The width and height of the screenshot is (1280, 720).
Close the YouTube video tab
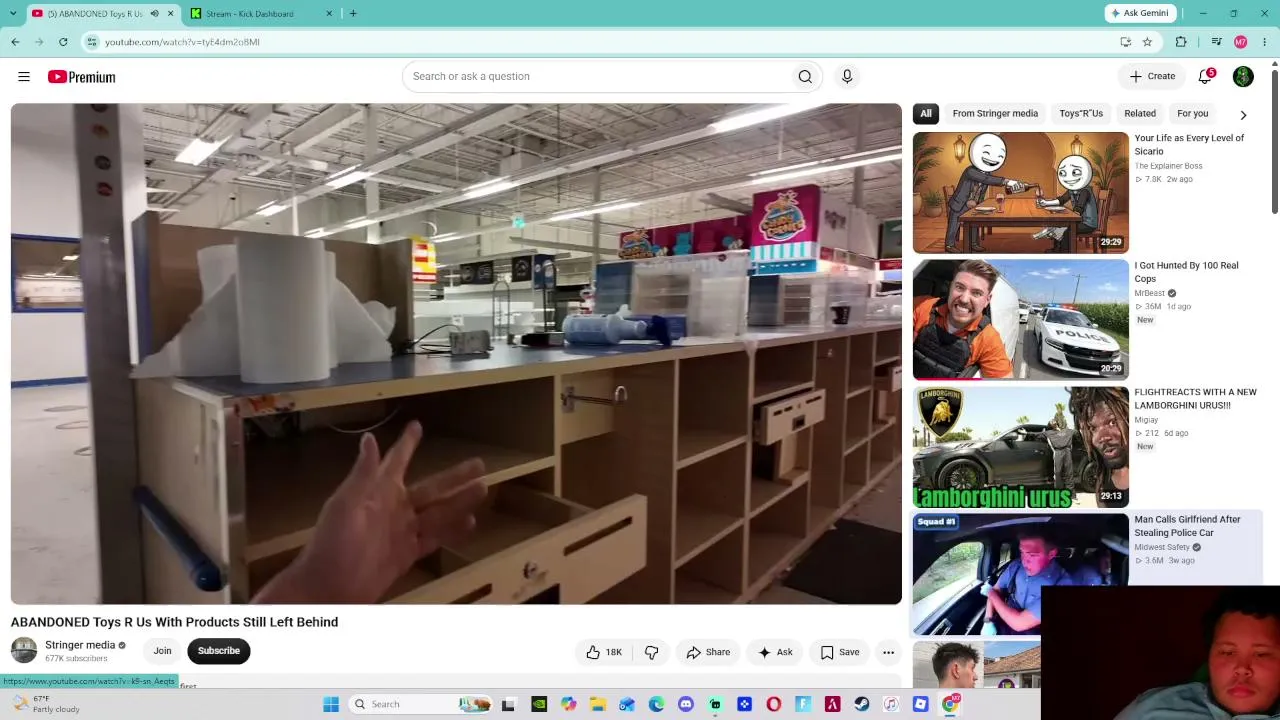point(171,14)
